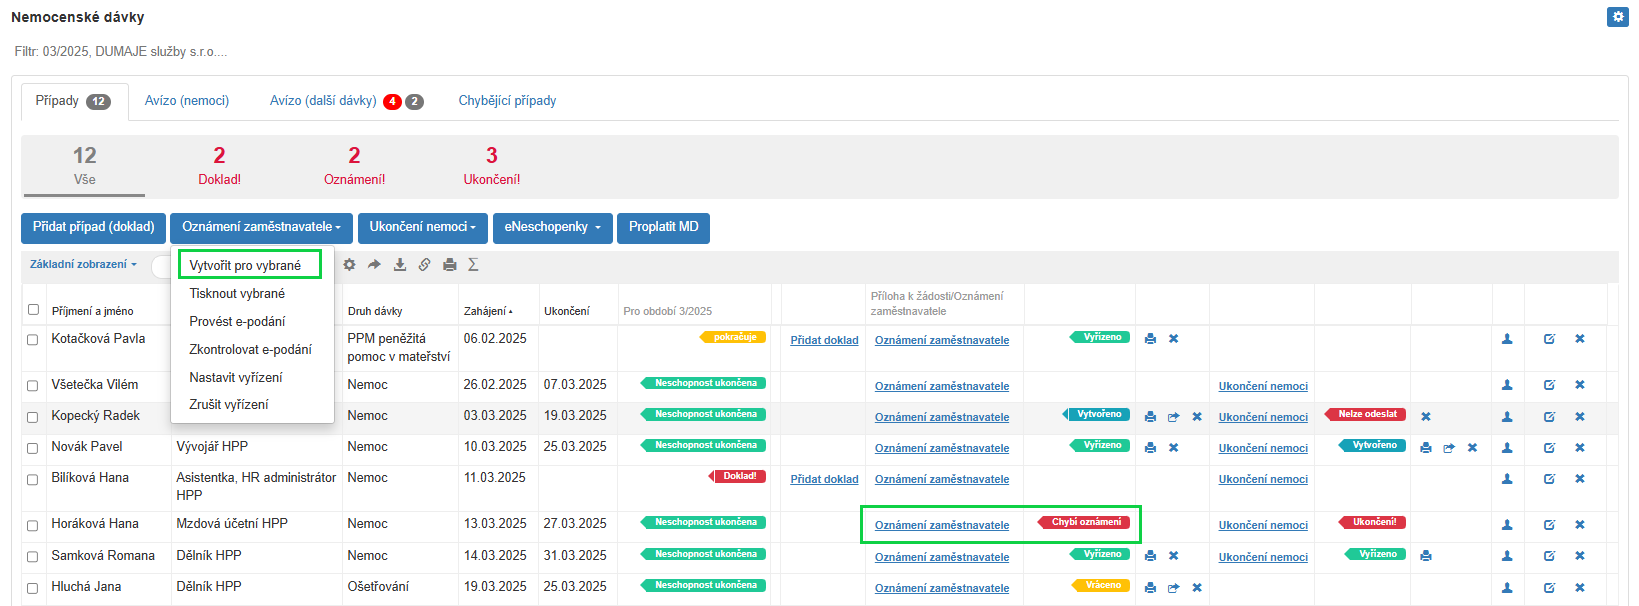The width and height of the screenshot is (1639, 606).
Task: Expand the Základní zobrazení view selector
Action: (x=83, y=265)
